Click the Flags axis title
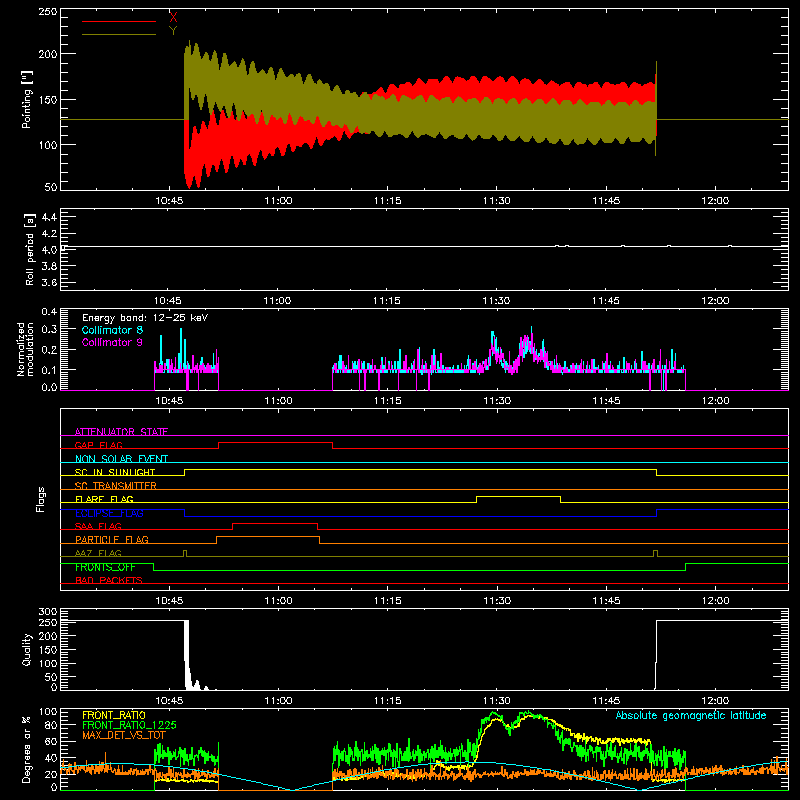The height and width of the screenshot is (800, 800). coord(41,499)
